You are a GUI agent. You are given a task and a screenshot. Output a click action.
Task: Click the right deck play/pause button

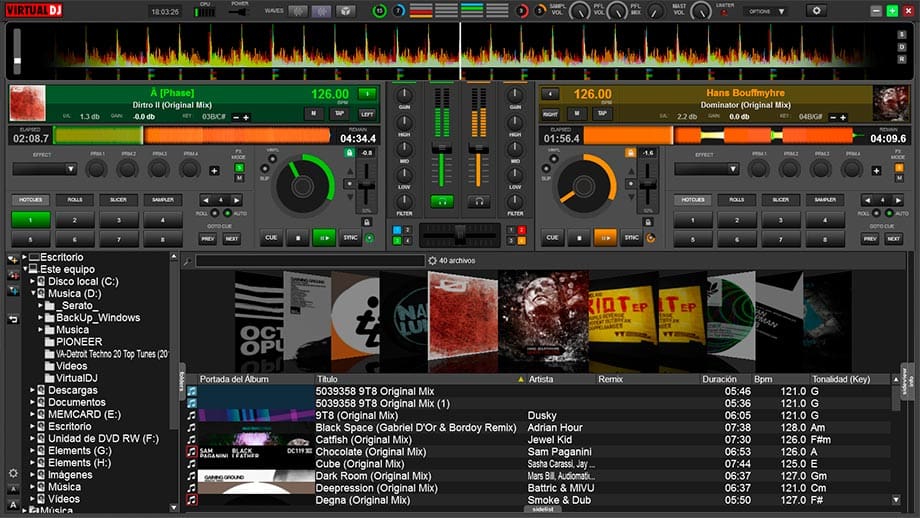click(x=605, y=238)
